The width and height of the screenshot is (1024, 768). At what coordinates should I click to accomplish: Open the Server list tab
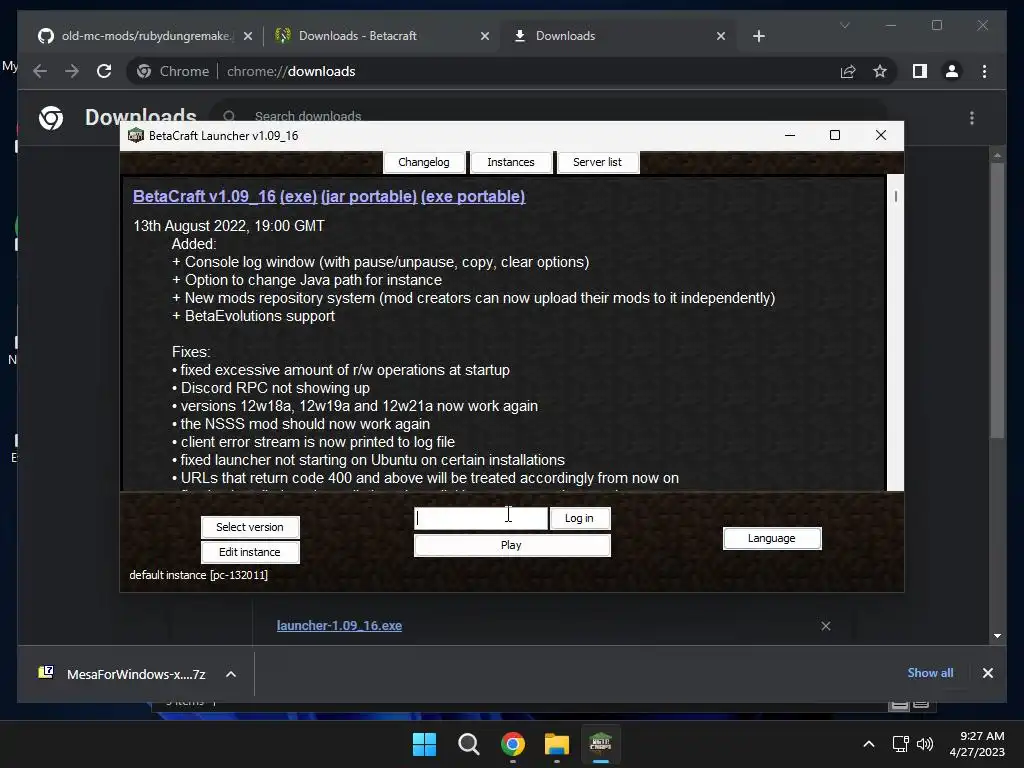point(598,162)
